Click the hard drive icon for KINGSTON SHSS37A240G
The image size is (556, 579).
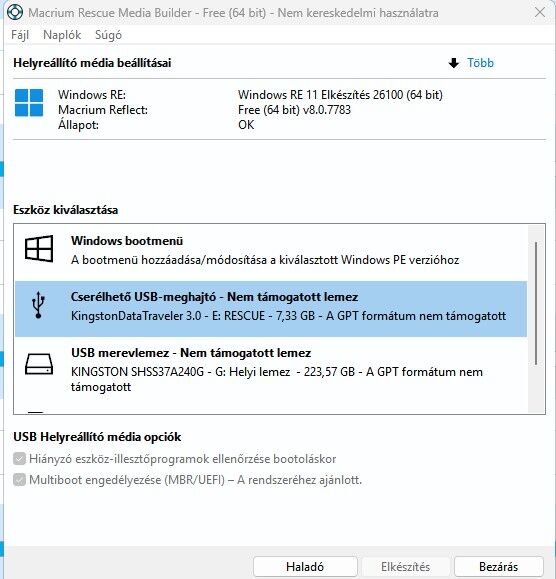(x=39, y=364)
